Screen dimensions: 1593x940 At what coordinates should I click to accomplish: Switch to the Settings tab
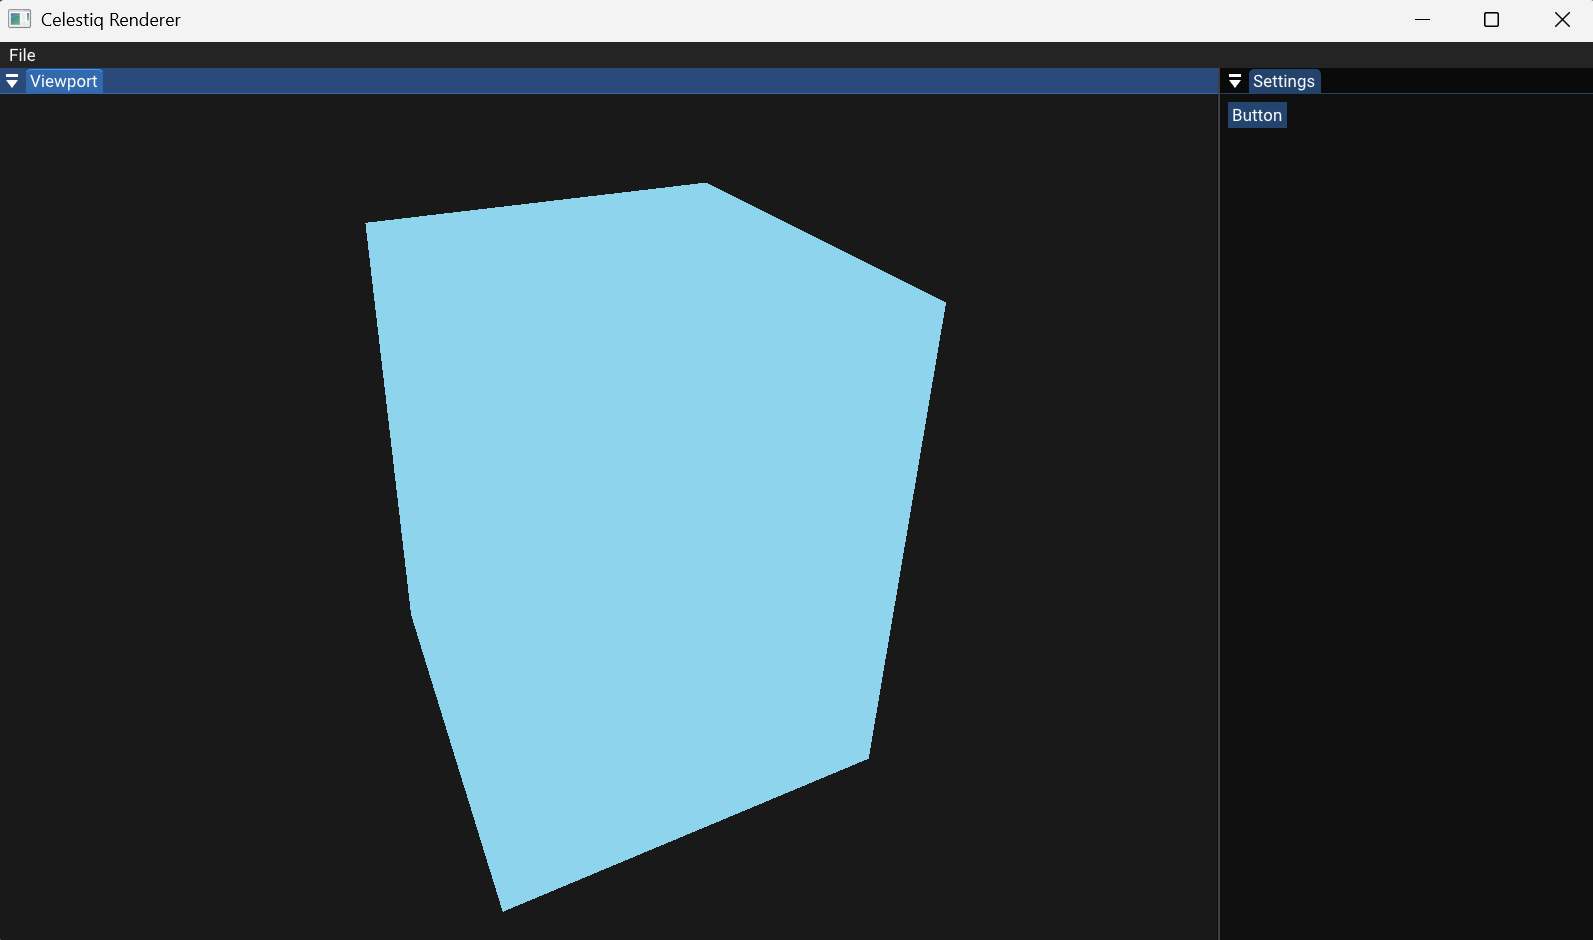click(x=1284, y=81)
